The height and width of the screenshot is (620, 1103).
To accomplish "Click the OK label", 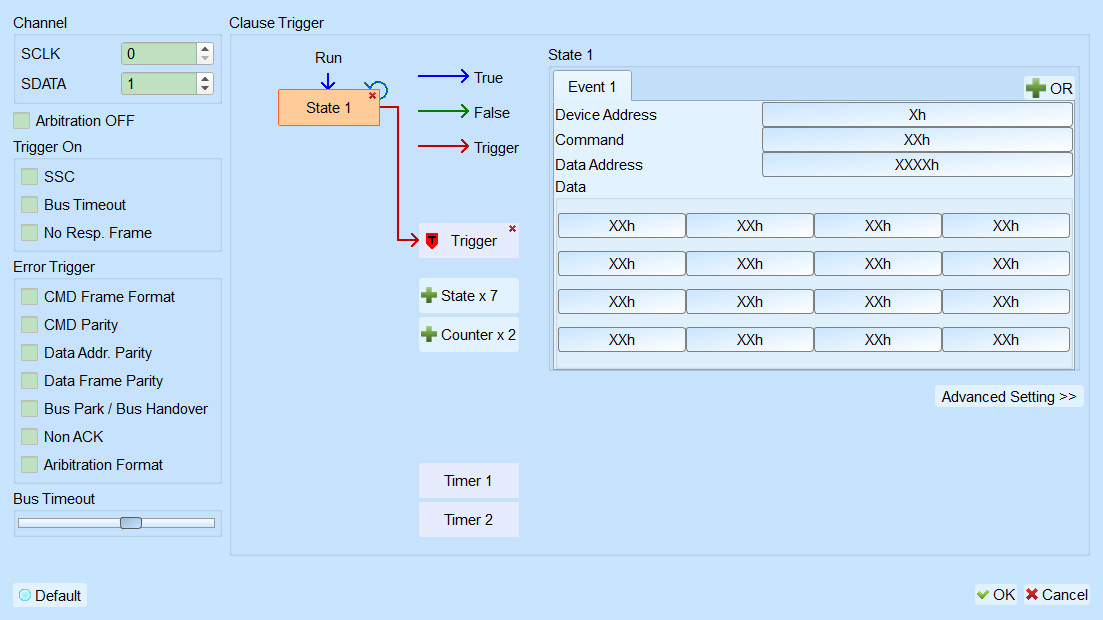I will coord(1004,595).
